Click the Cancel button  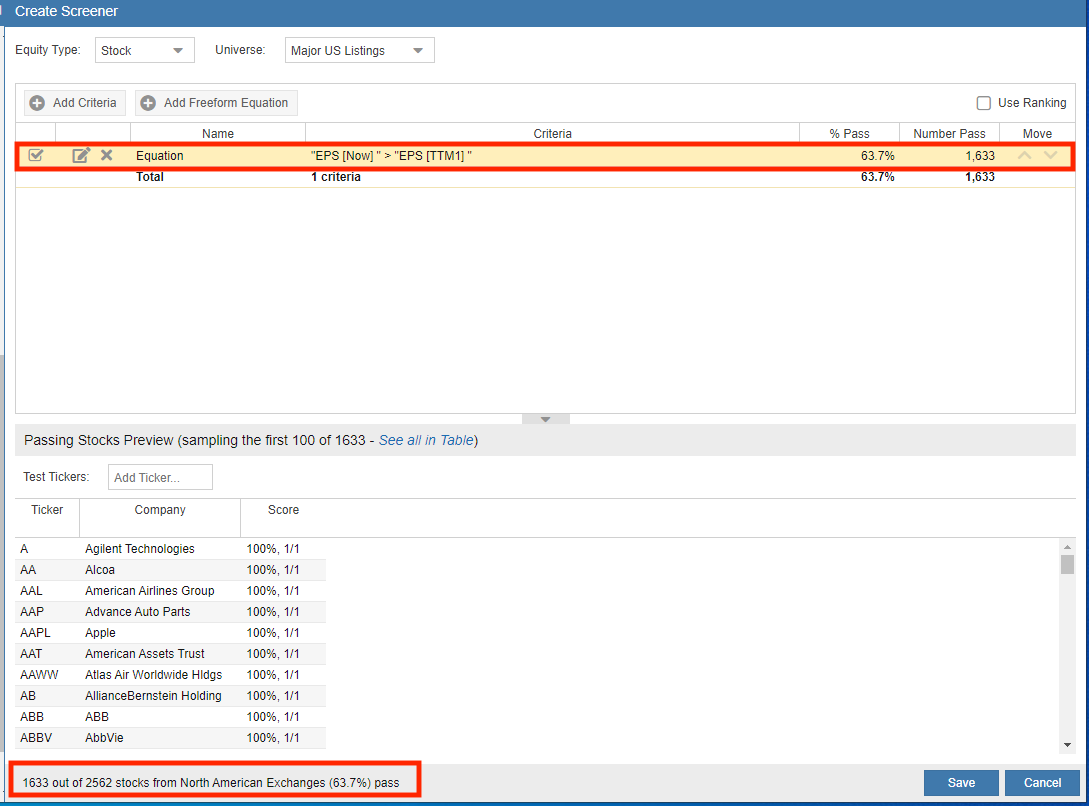1042,783
